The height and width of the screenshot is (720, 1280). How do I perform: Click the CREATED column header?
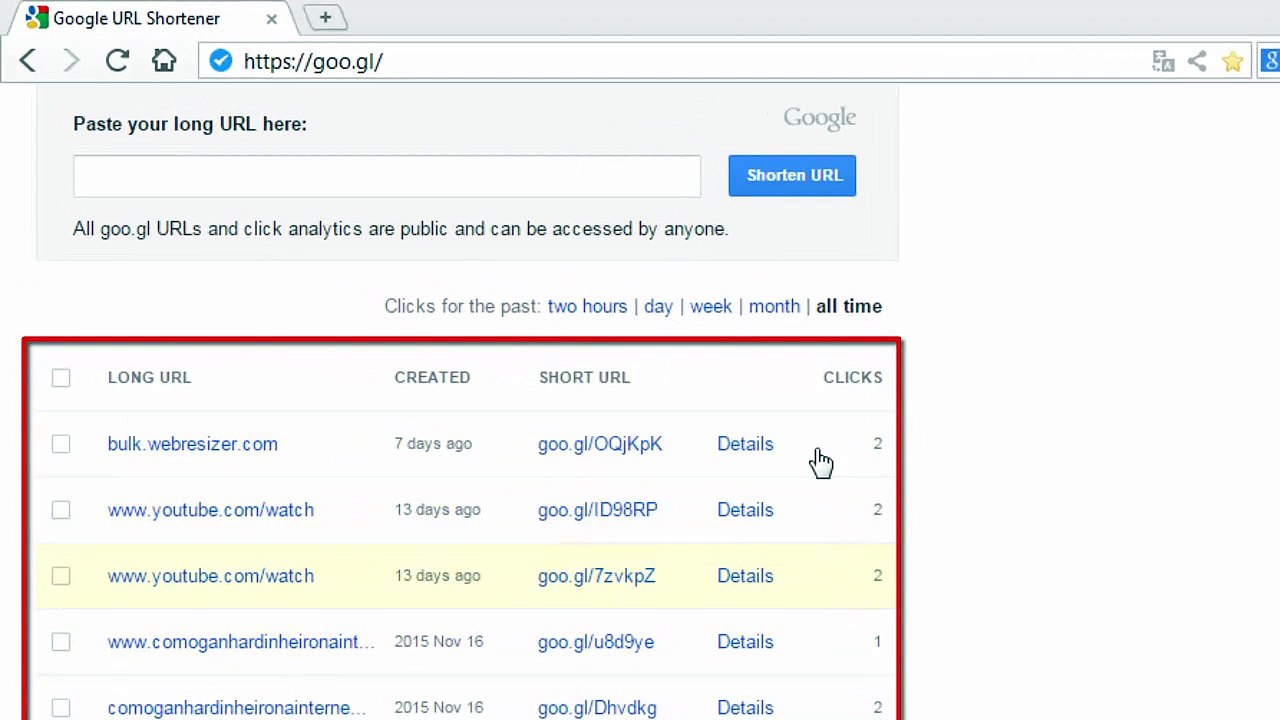pyautogui.click(x=432, y=377)
